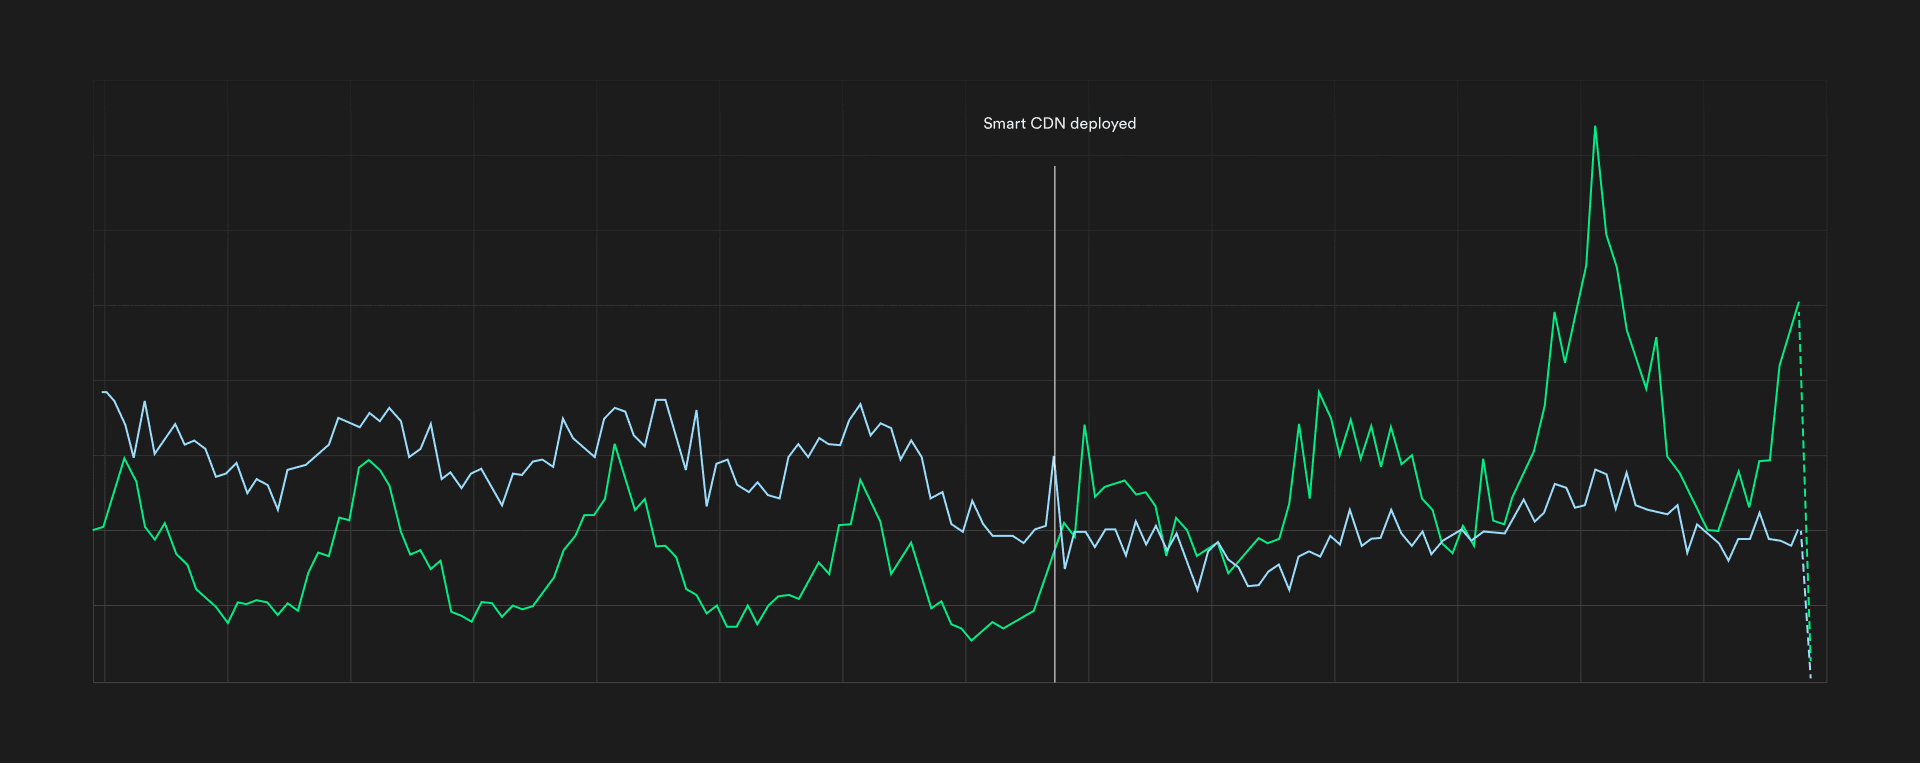Click the third green wave peak before deployment
This screenshot has height=763, width=1920.
click(x=615, y=445)
